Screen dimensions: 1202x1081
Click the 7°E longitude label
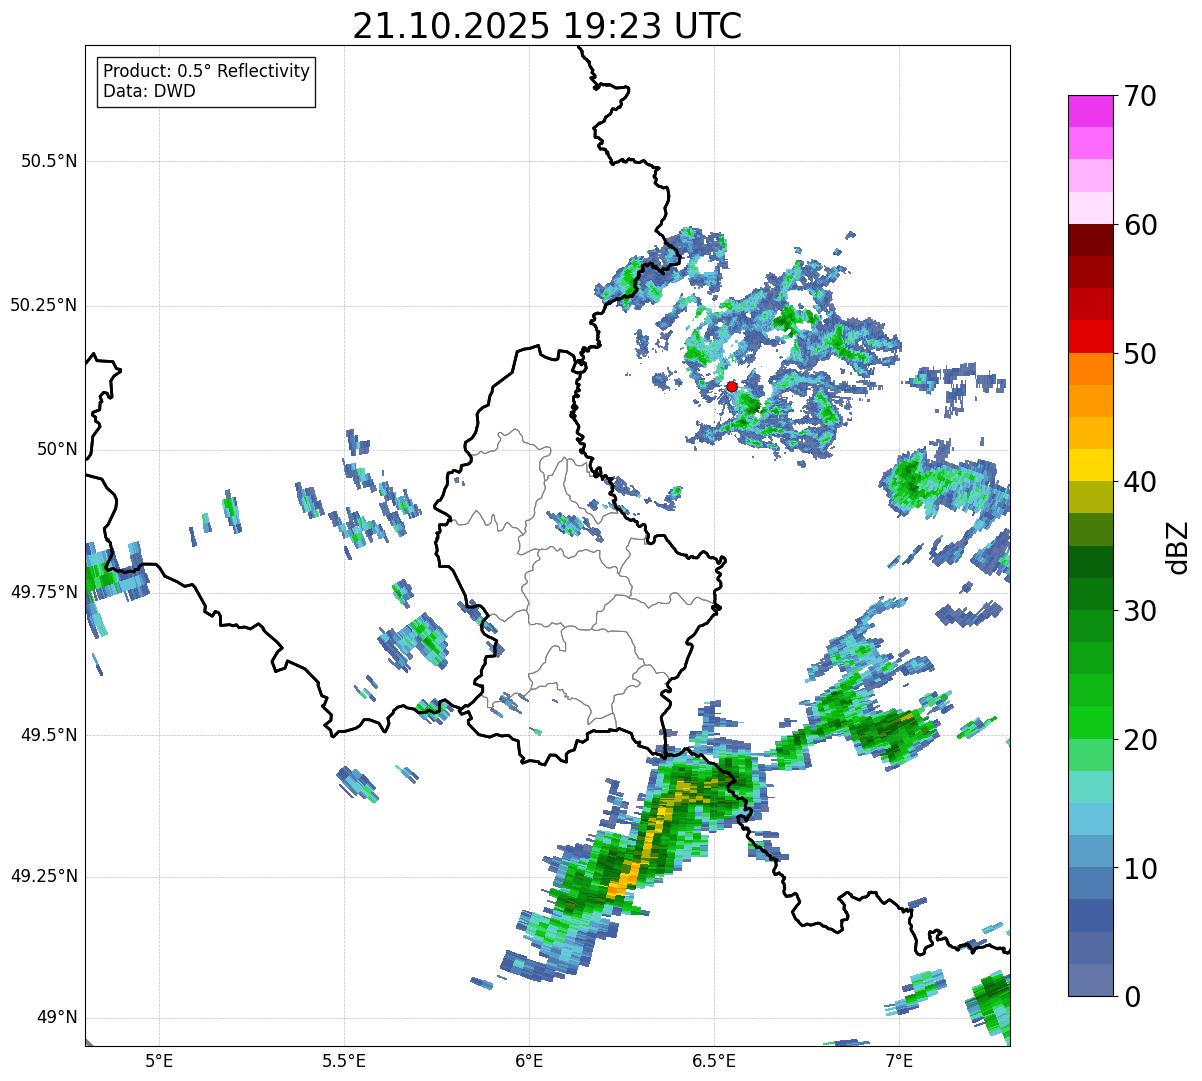(x=899, y=1060)
